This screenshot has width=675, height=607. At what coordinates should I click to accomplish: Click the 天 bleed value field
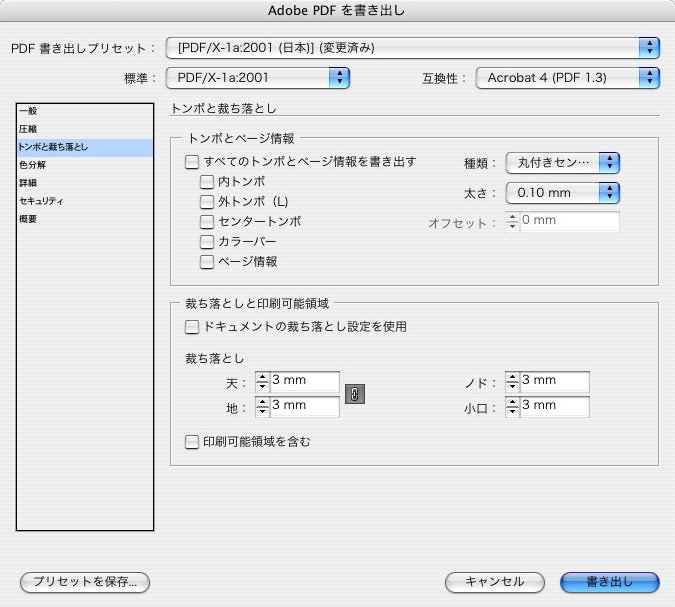(305, 381)
